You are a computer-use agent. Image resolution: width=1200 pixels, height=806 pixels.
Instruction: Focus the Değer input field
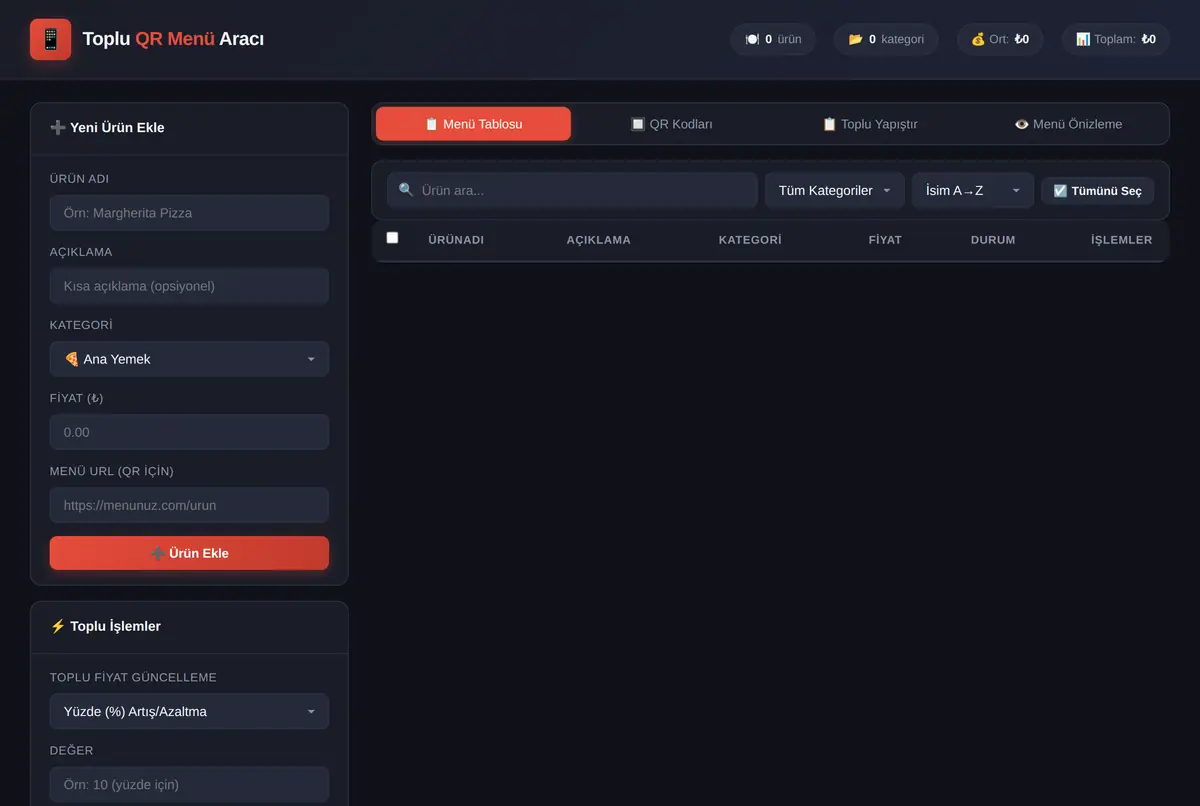(189, 785)
